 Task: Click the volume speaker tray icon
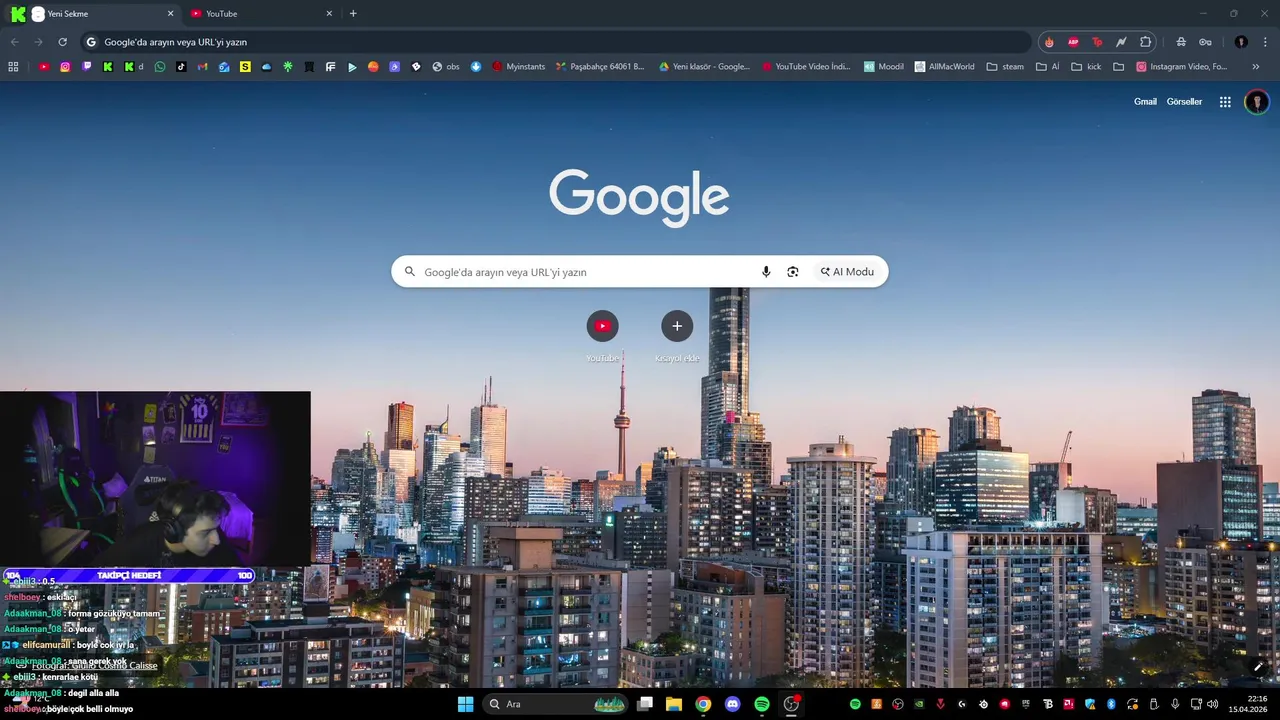1212,704
